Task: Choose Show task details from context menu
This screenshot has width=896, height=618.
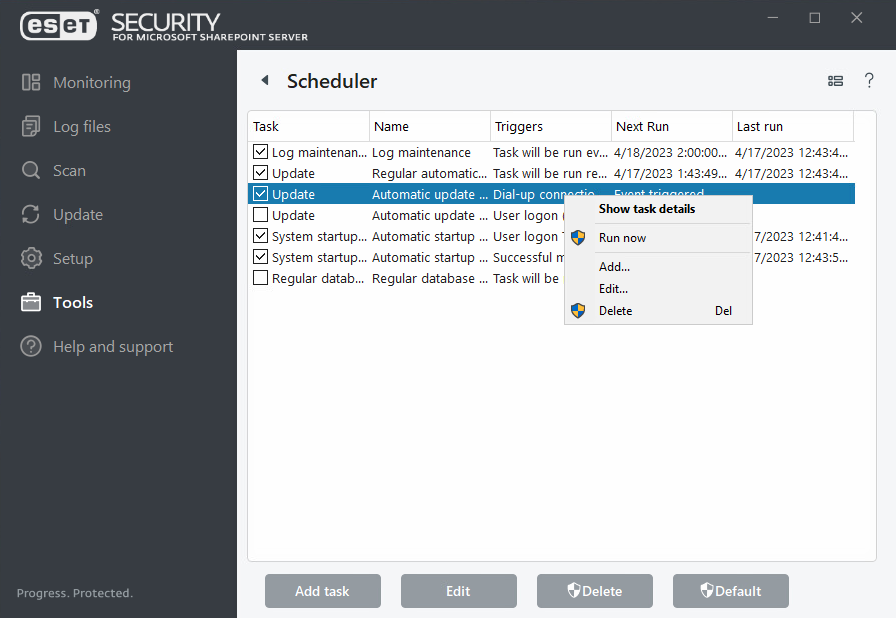Action: (646, 209)
